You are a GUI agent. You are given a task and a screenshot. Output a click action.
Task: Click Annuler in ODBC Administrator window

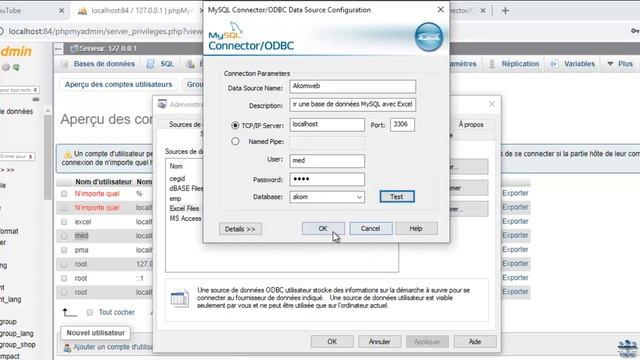click(x=380, y=342)
